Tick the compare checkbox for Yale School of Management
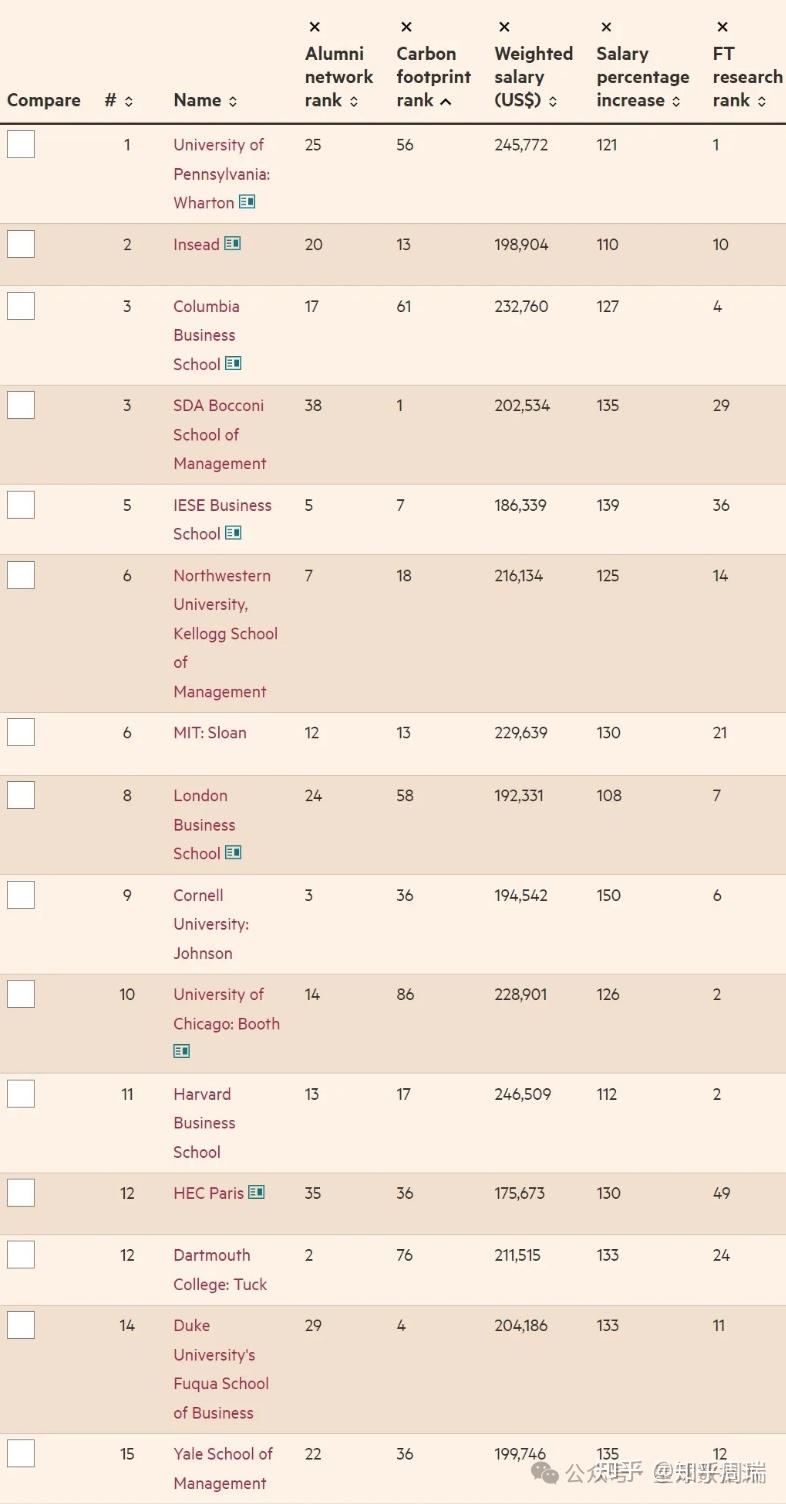The image size is (786, 1504). (x=21, y=1454)
